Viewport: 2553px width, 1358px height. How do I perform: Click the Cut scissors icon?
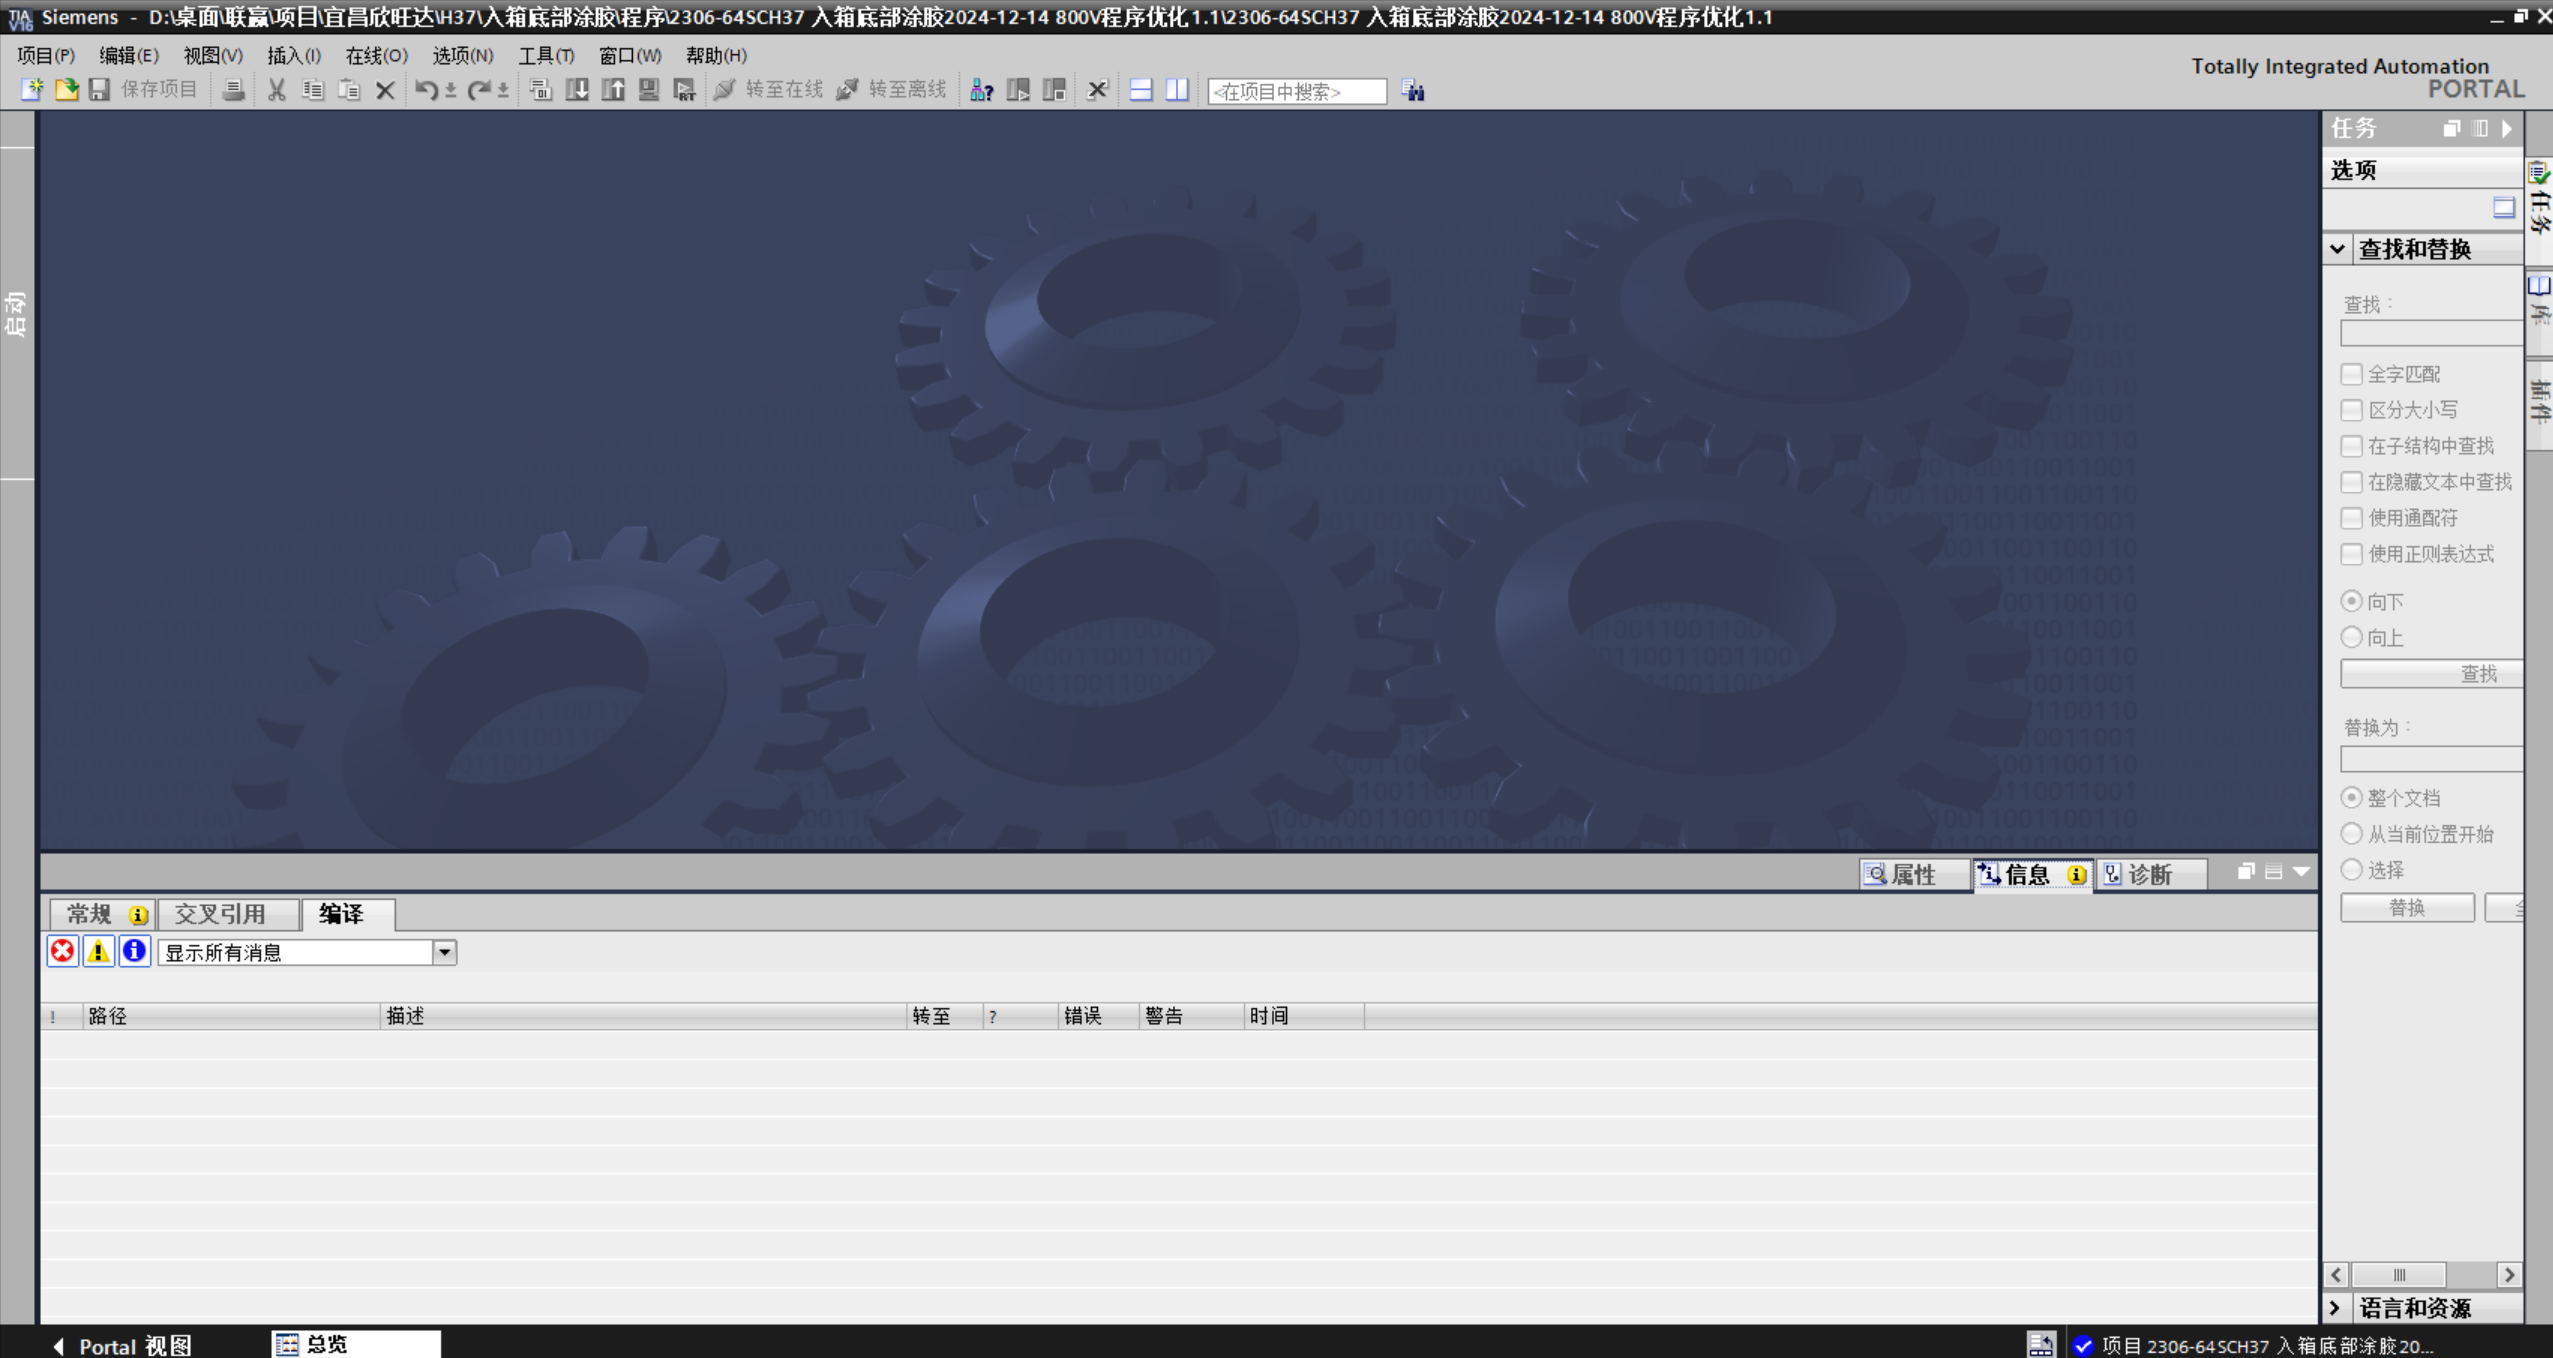pos(277,90)
